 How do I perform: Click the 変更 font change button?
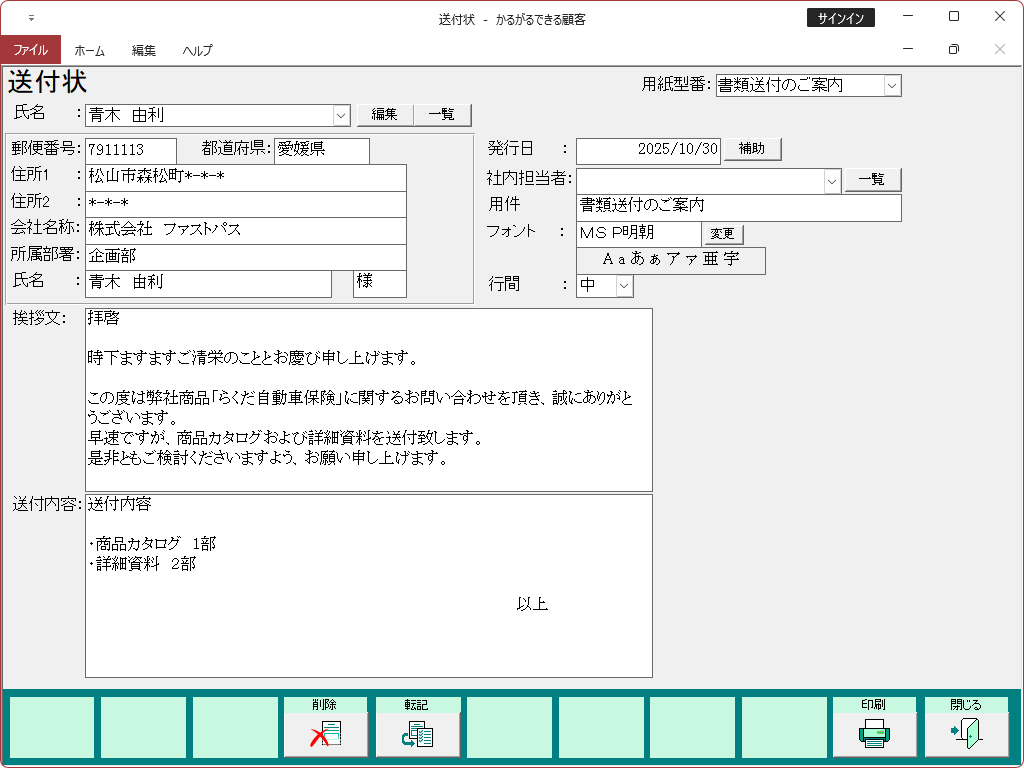pyautogui.click(x=724, y=234)
